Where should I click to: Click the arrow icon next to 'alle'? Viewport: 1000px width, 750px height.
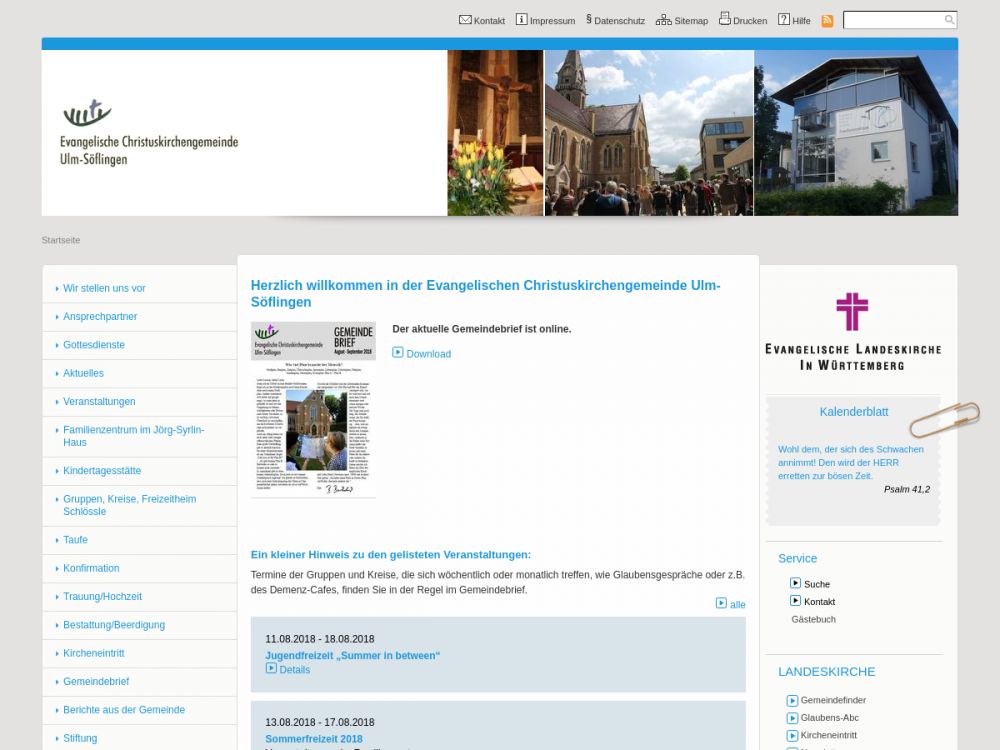721,603
